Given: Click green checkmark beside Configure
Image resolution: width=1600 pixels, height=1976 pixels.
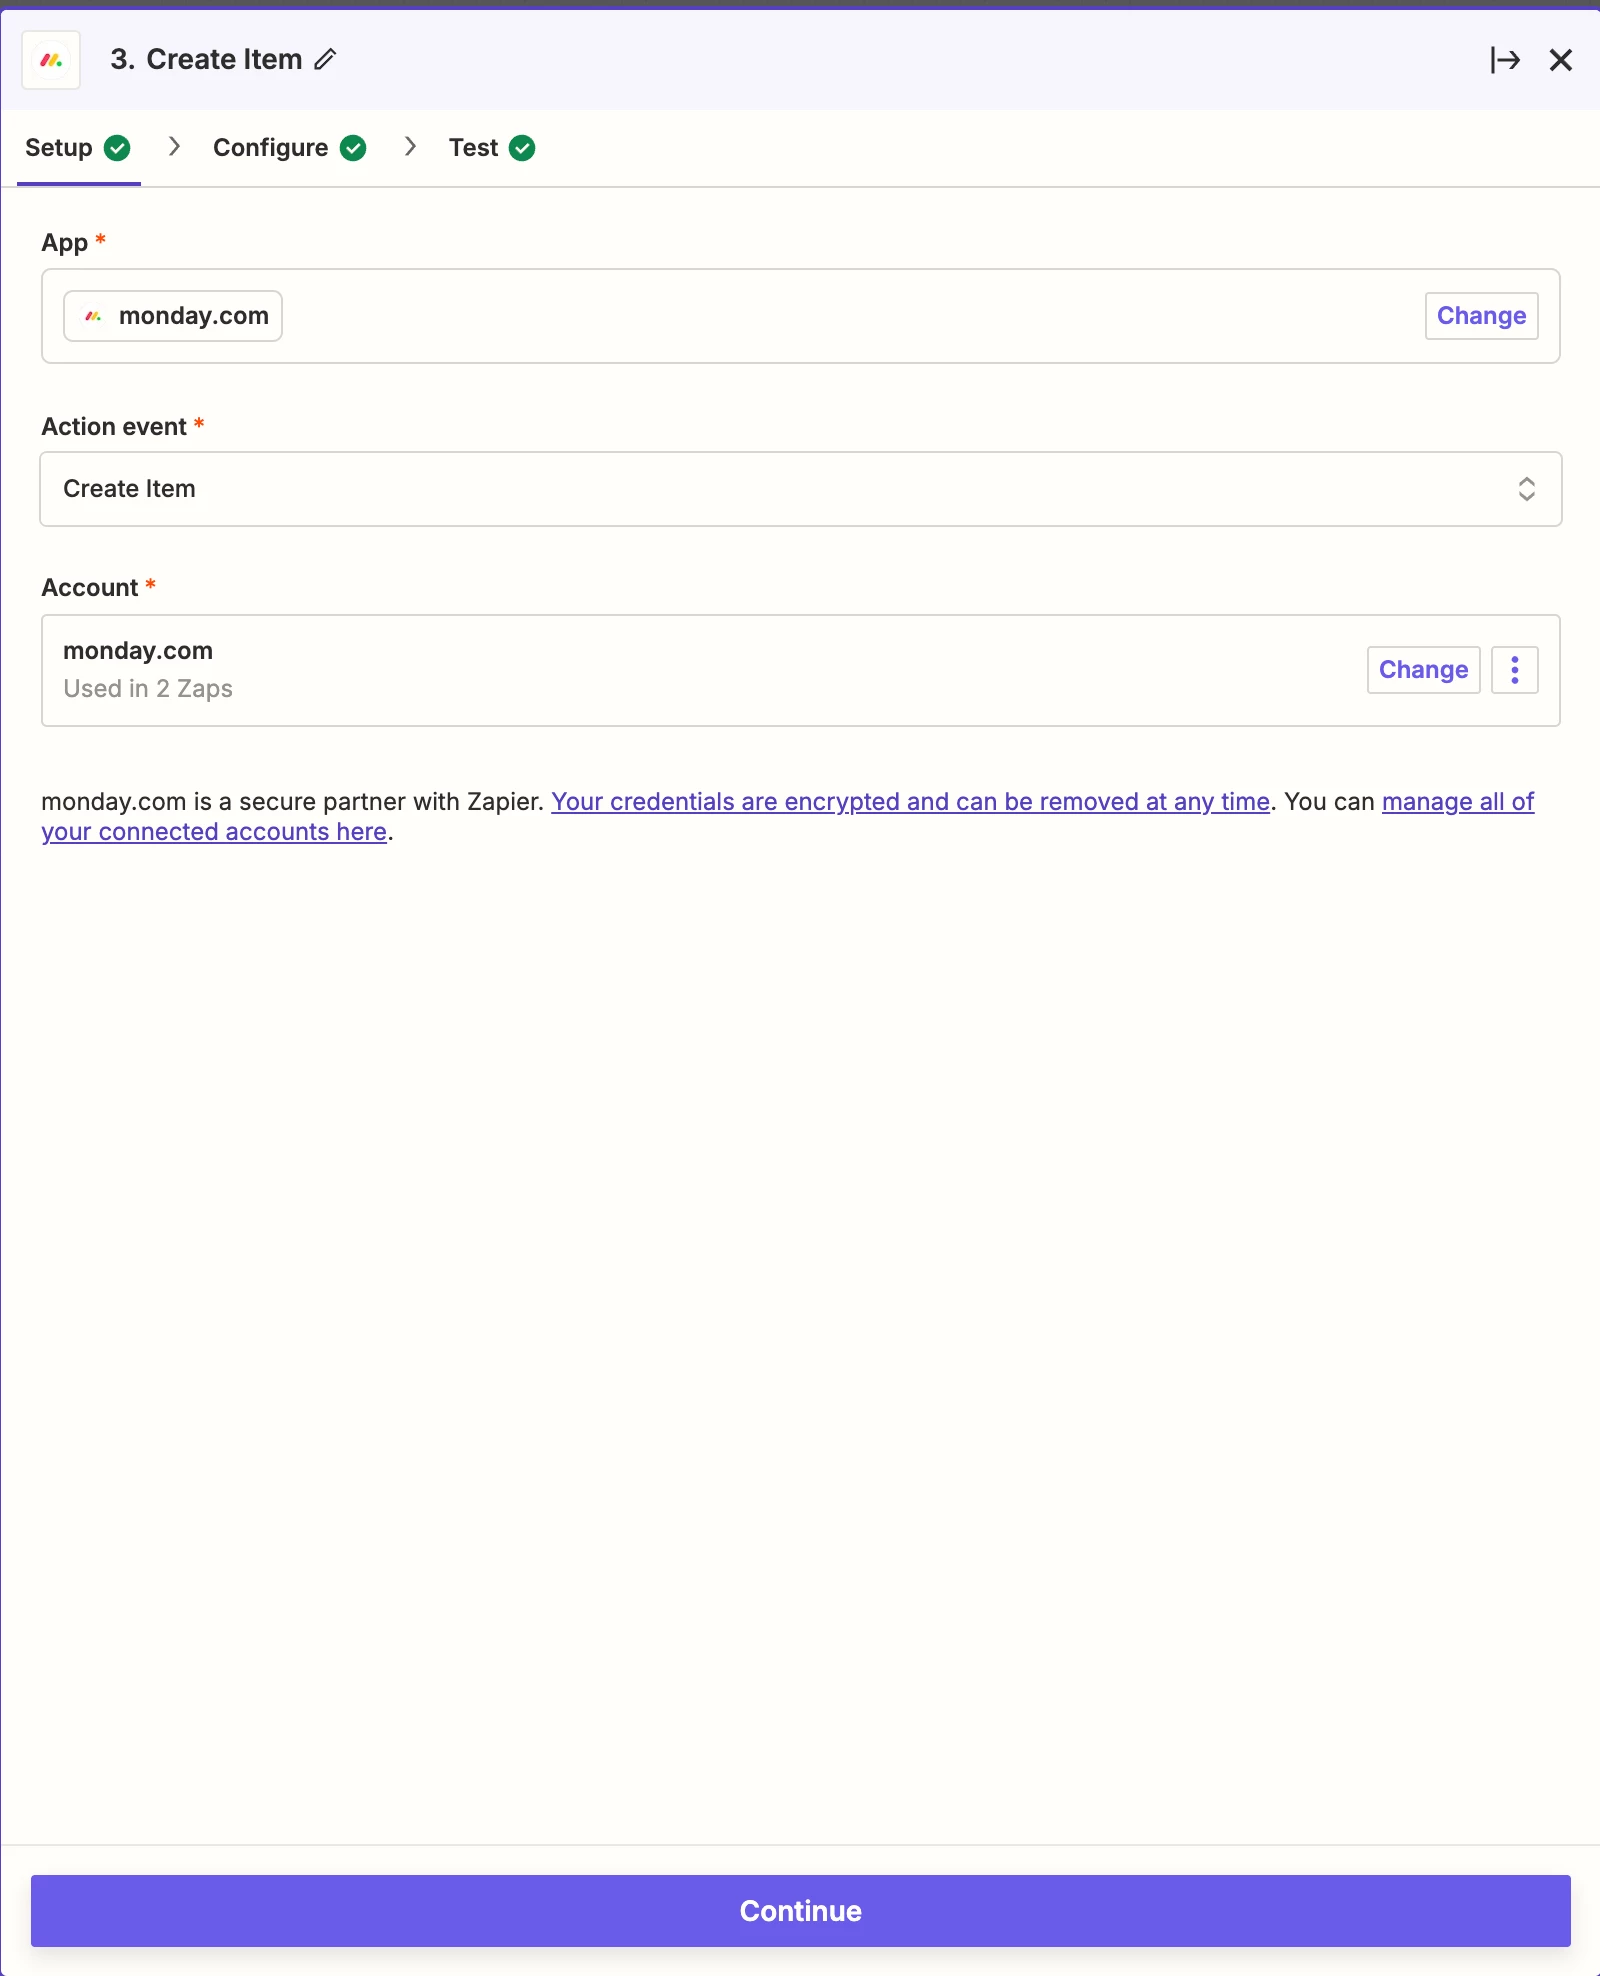Looking at the screenshot, I should tap(353, 148).
